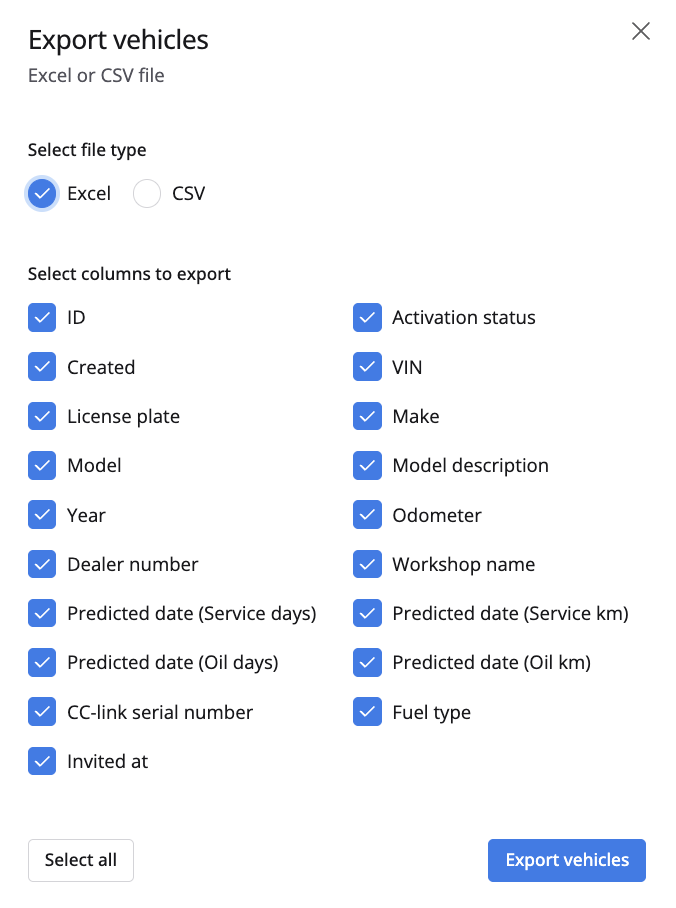676x908 pixels.
Task: Toggle Predicted date (Oil km) checkbox
Action: (x=367, y=662)
